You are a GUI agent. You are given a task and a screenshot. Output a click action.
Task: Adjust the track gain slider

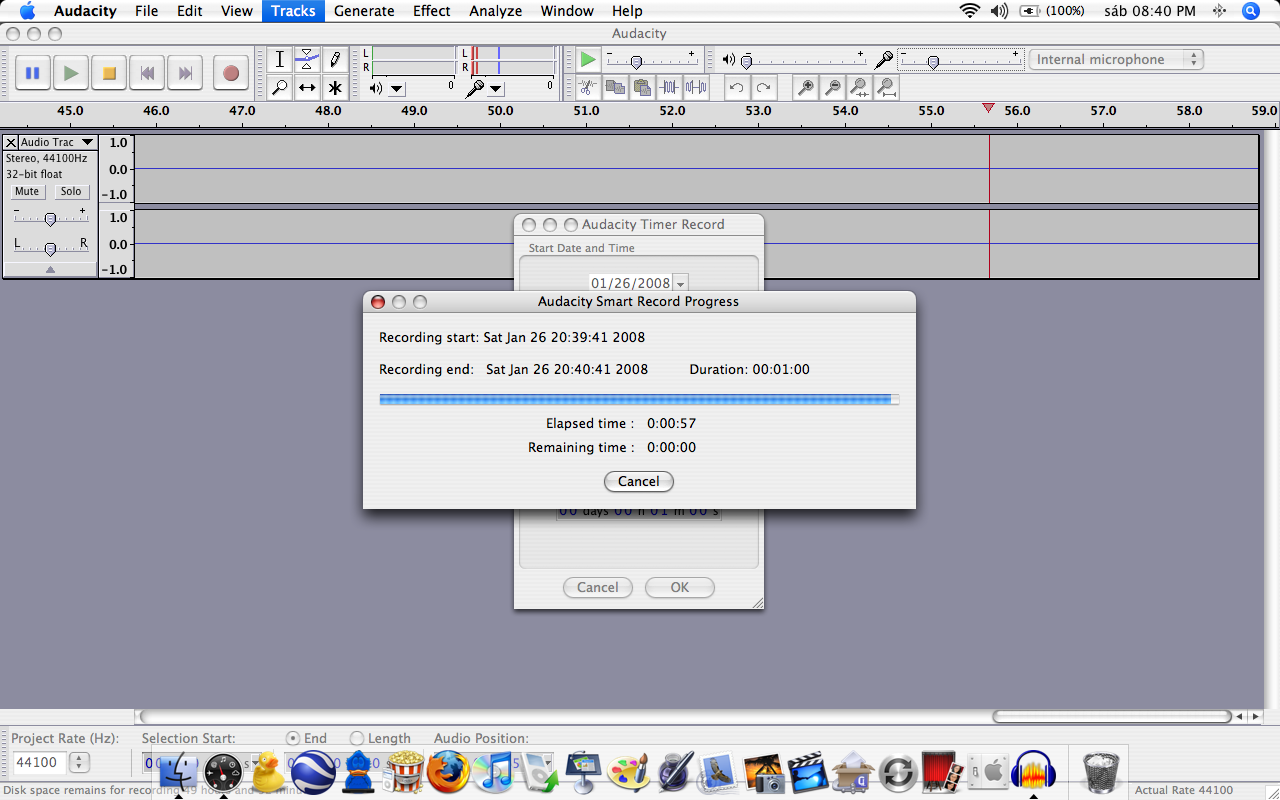point(50,219)
